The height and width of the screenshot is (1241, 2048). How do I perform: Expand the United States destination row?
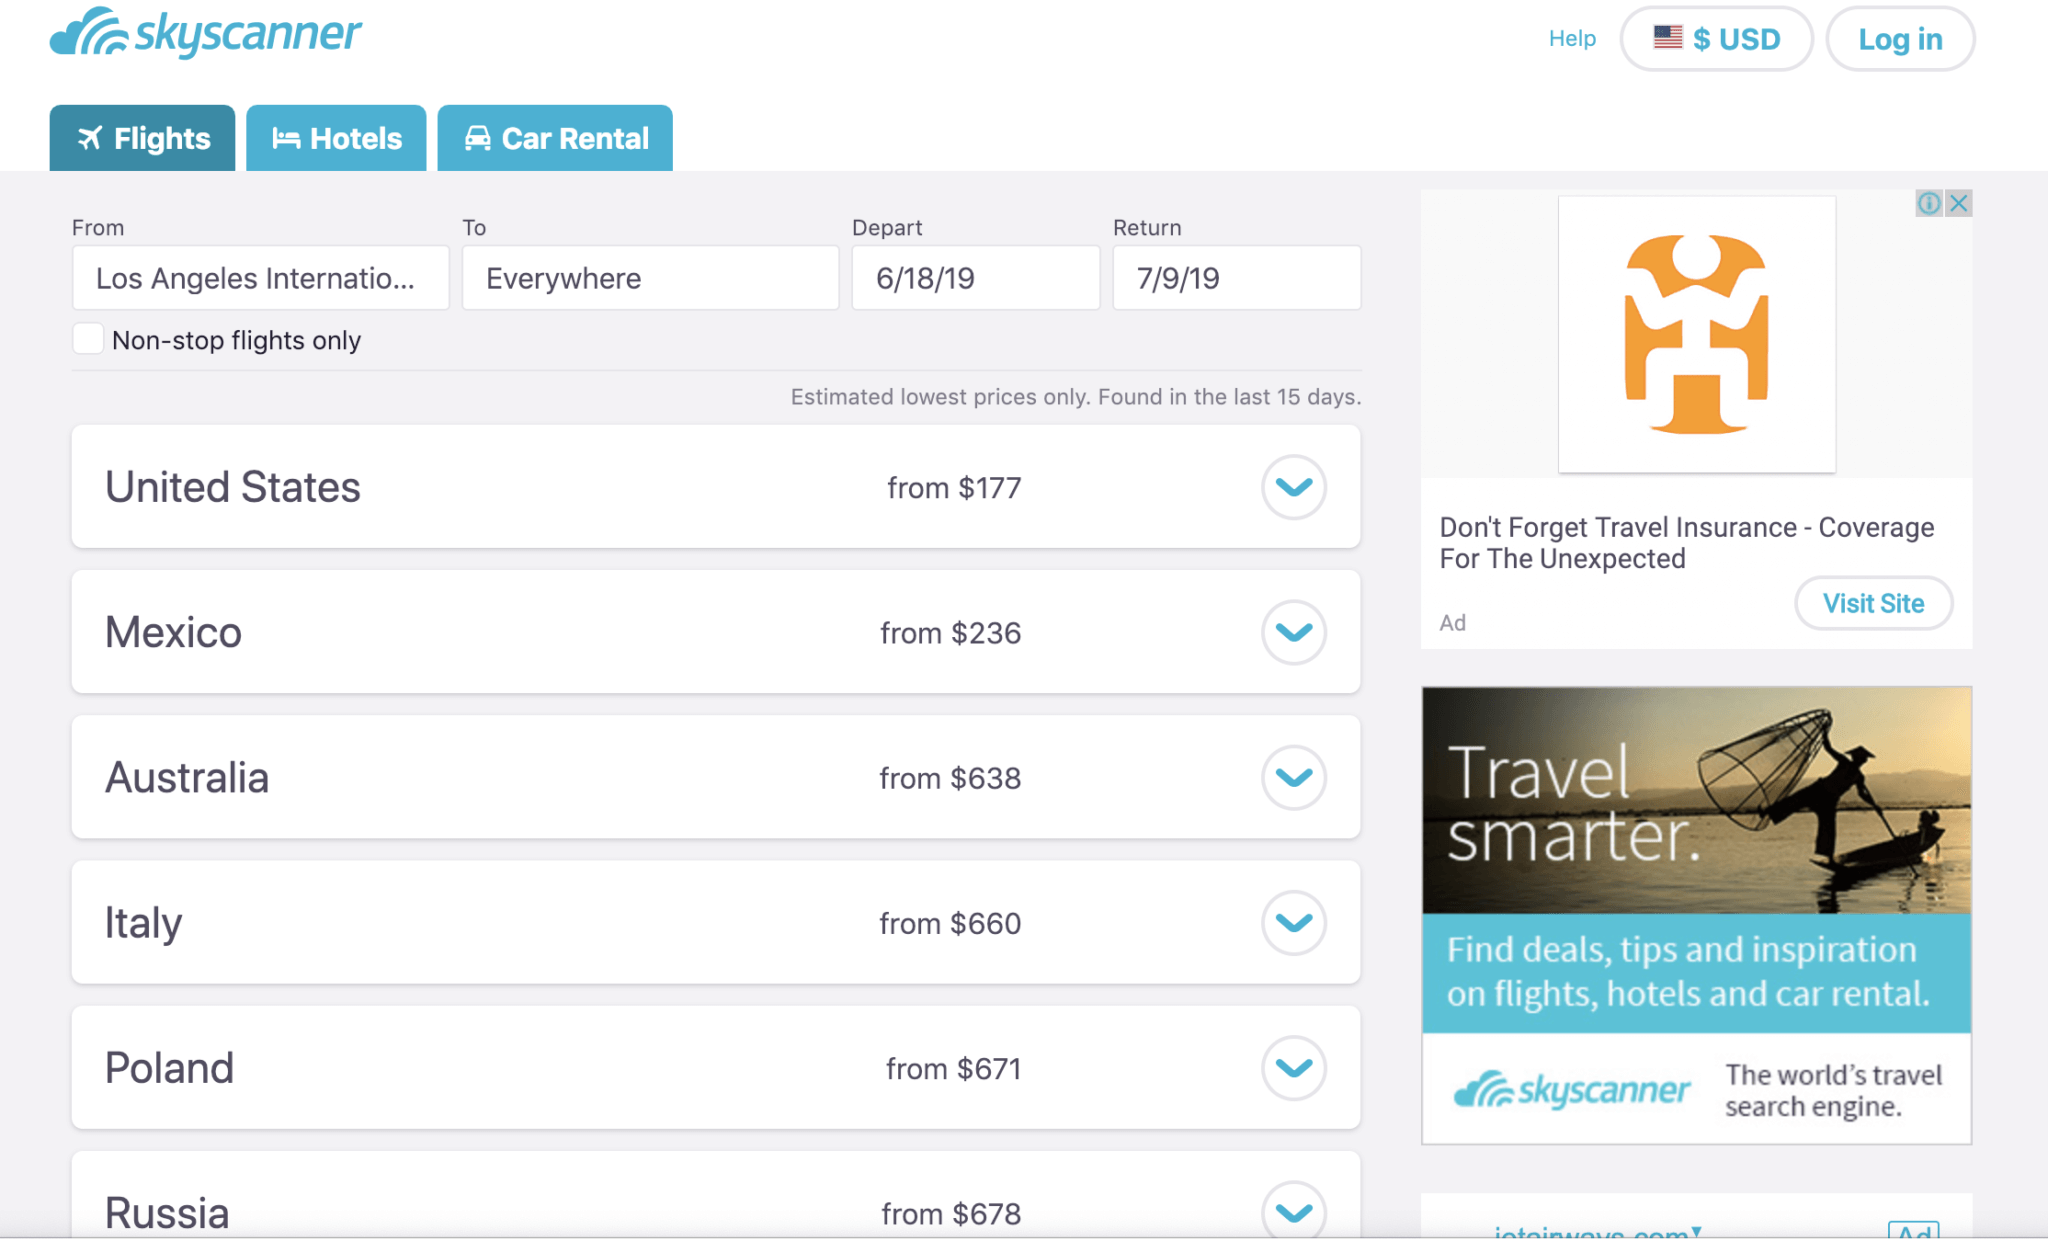point(1294,487)
